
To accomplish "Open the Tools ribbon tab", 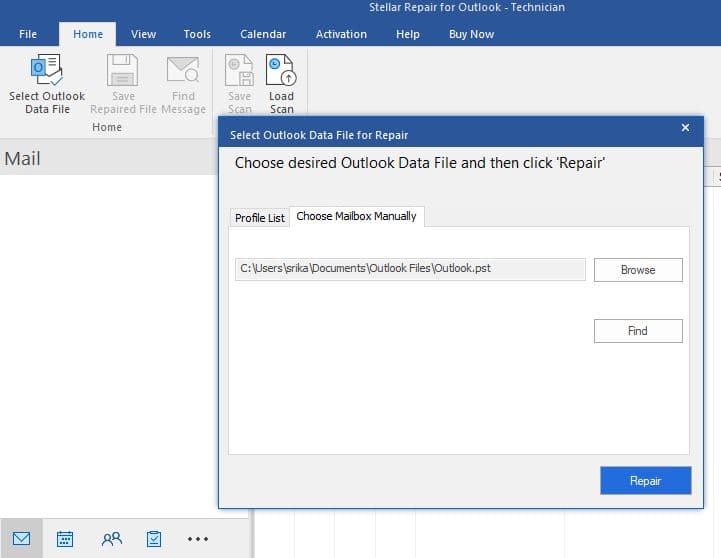I will (x=197, y=34).
